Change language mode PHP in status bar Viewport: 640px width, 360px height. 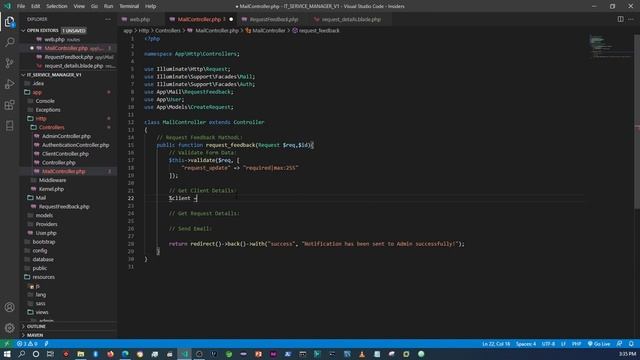(x=576, y=344)
